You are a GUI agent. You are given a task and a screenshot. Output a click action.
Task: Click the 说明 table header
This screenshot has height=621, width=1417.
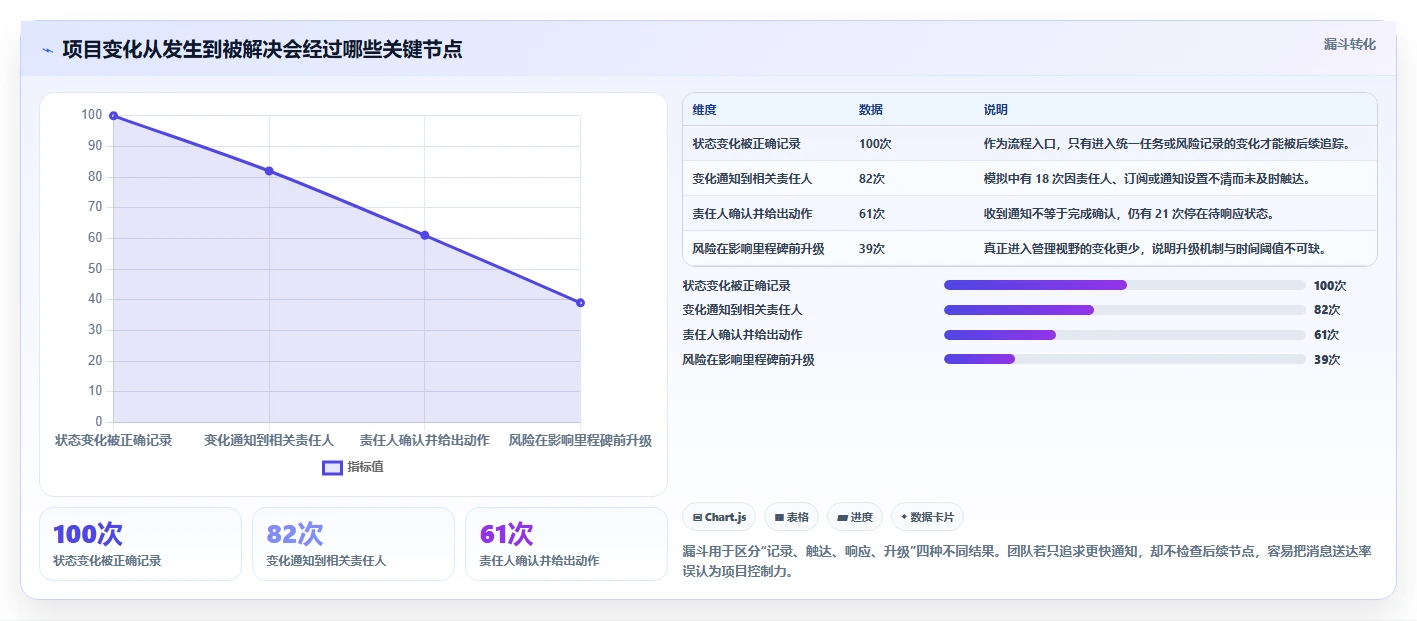click(x=996, y=110)
